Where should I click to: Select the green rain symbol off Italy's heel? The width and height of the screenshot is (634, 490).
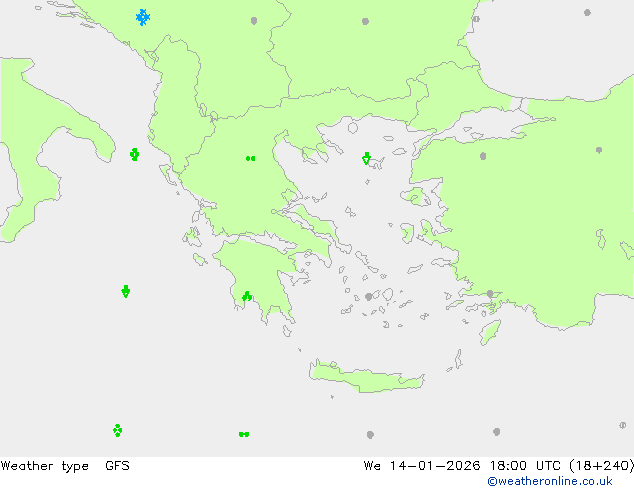[135, 154]
